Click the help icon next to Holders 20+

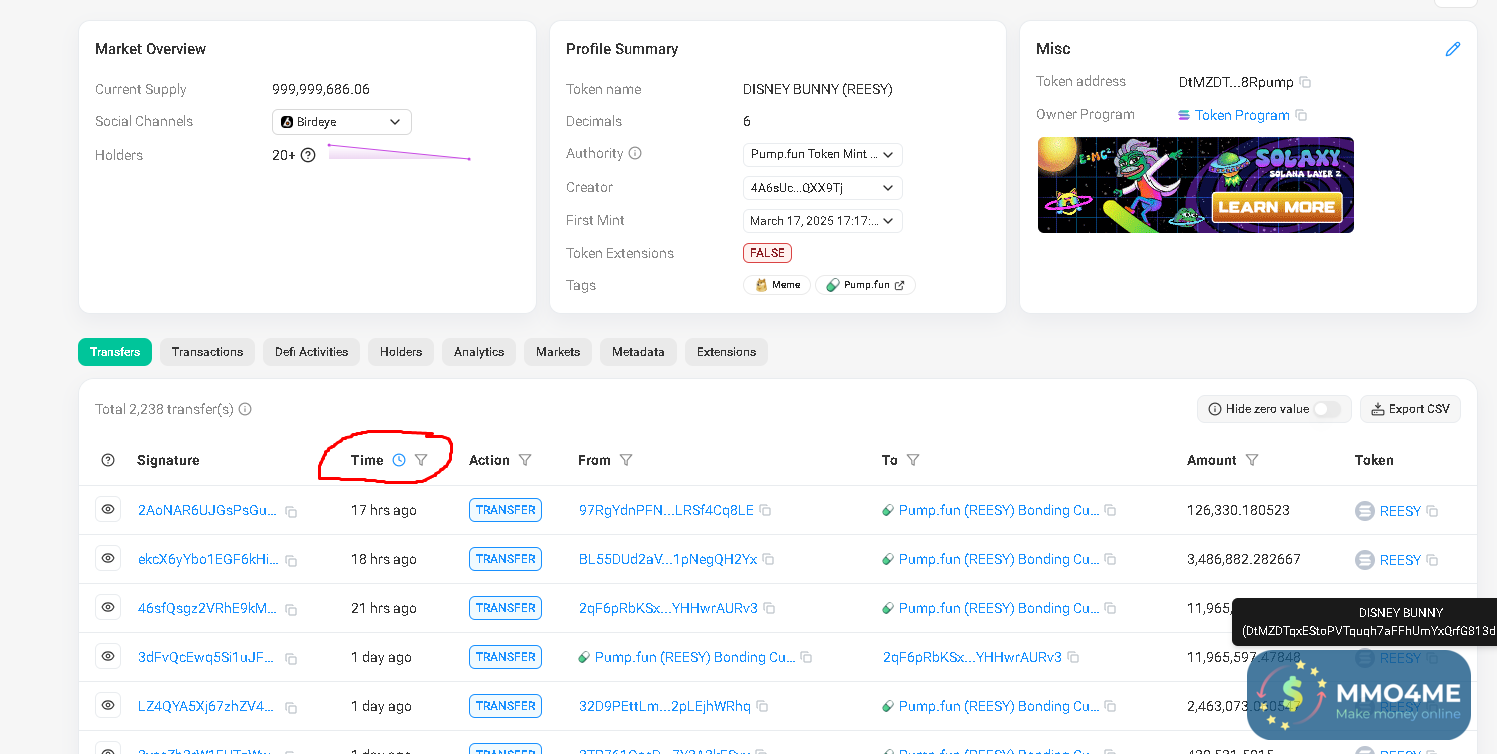coord(308,155)
